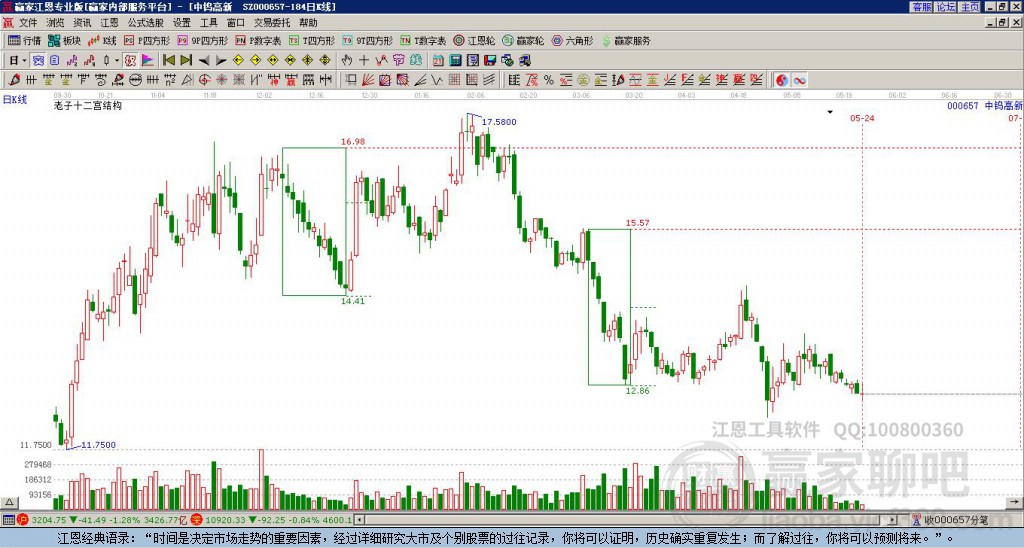1024x548 pixels.
Task: Click the right arrow at volume pane edge
Action: tap(1016, 503)
